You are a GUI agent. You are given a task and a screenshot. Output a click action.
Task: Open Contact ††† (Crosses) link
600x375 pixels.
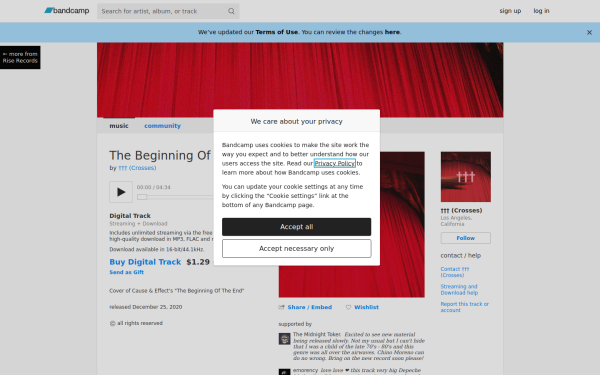tap(455, 272)
